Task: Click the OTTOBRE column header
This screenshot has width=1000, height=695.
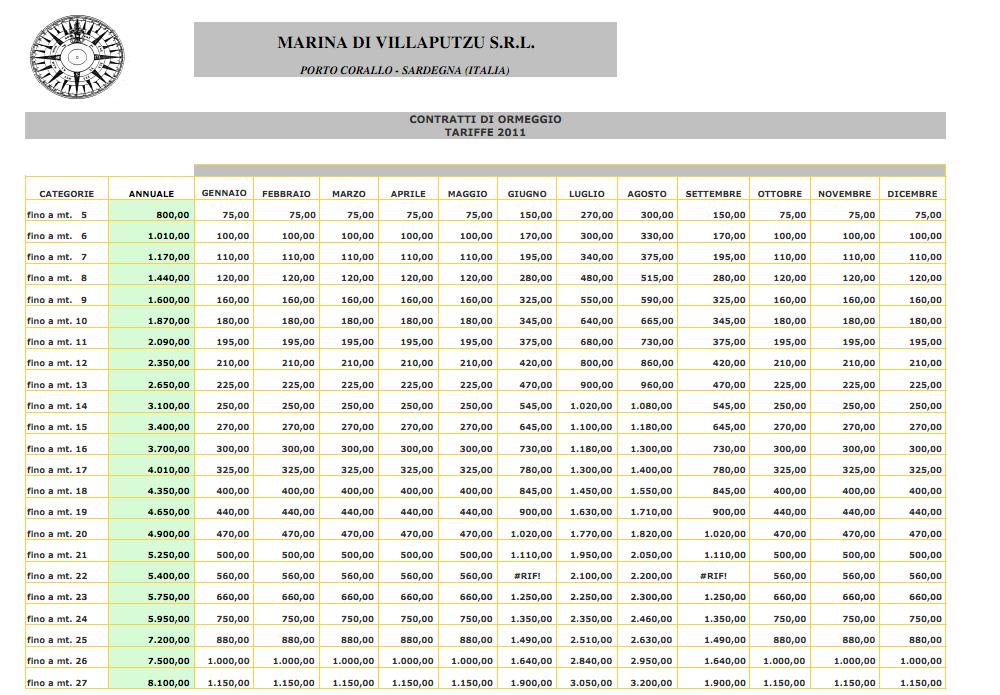Action: click(780, 194)
